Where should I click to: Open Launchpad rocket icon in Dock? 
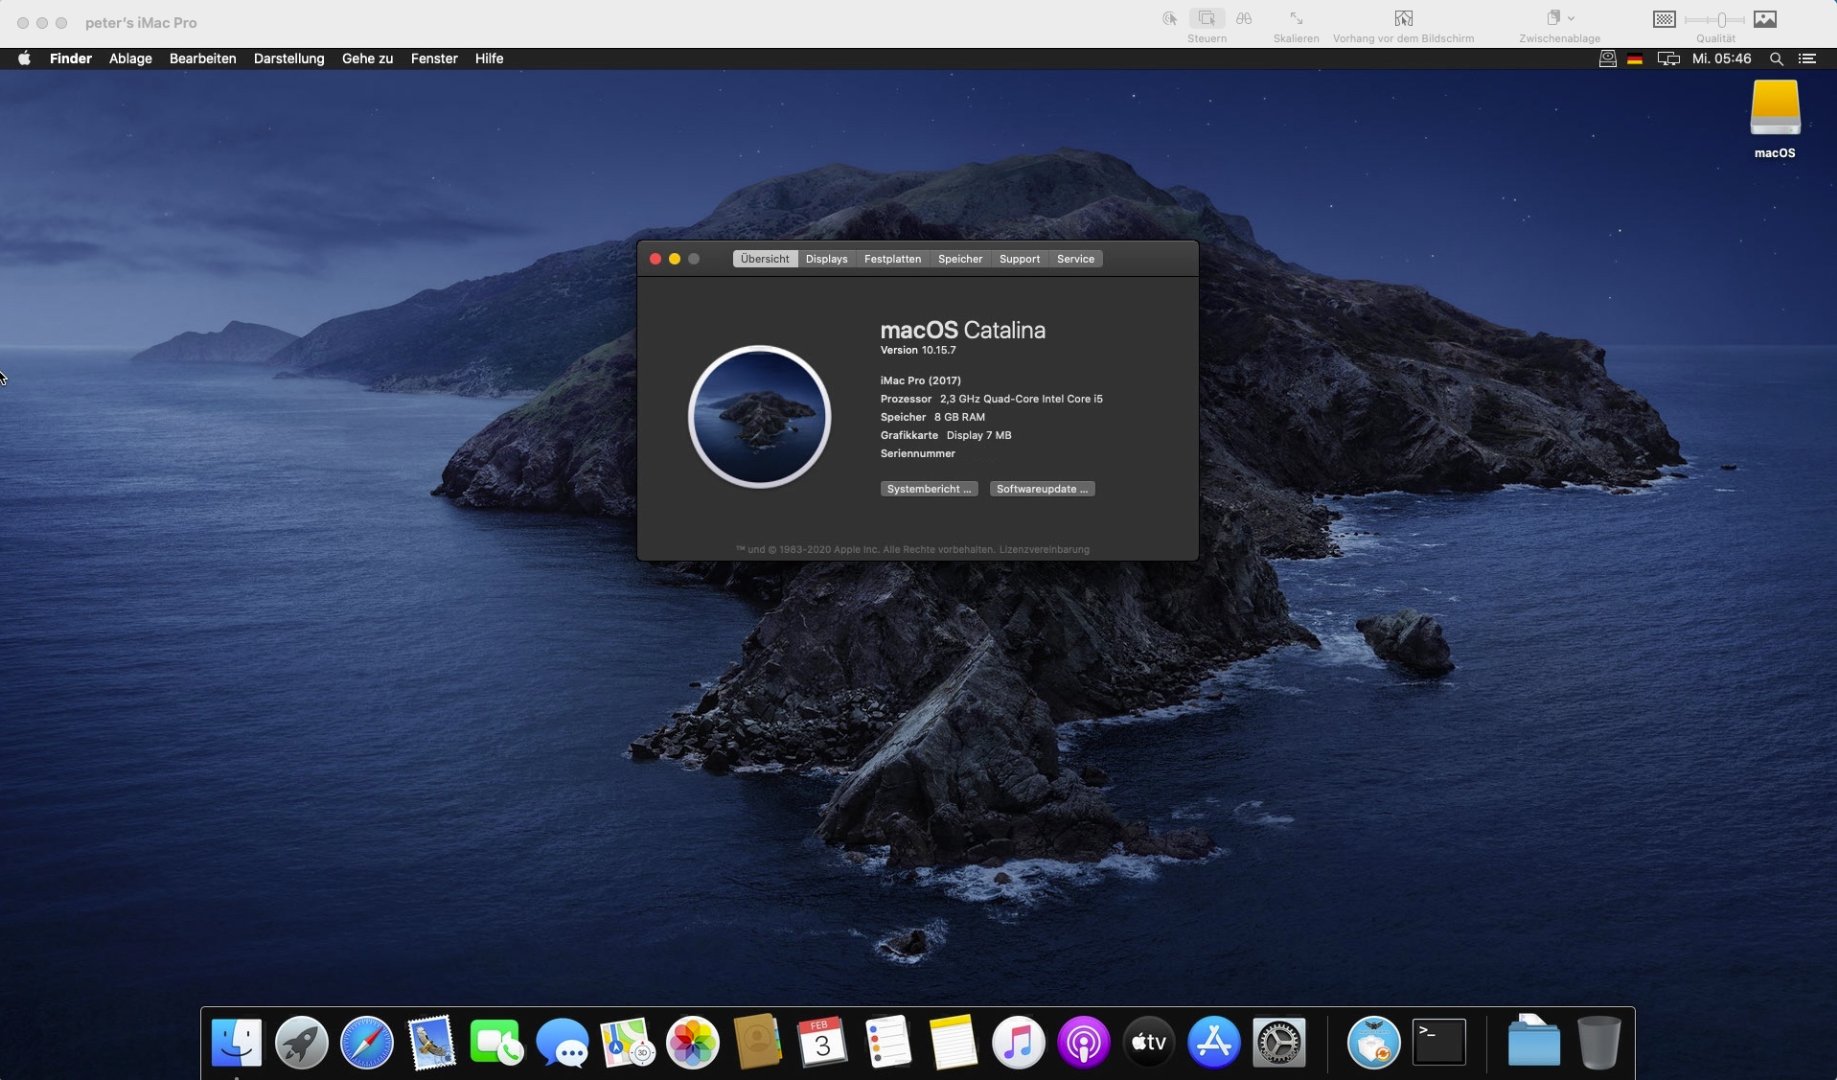coord(301,1043)
